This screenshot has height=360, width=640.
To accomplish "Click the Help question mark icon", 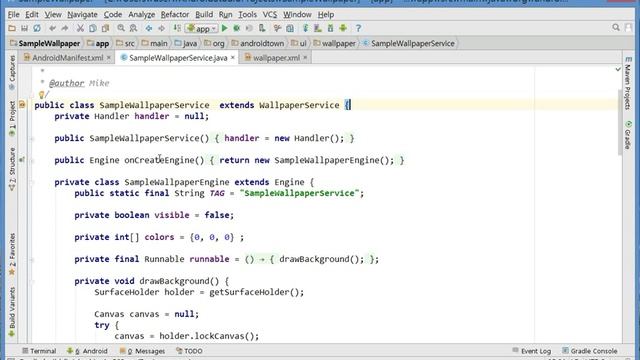I will click(358, 28).
